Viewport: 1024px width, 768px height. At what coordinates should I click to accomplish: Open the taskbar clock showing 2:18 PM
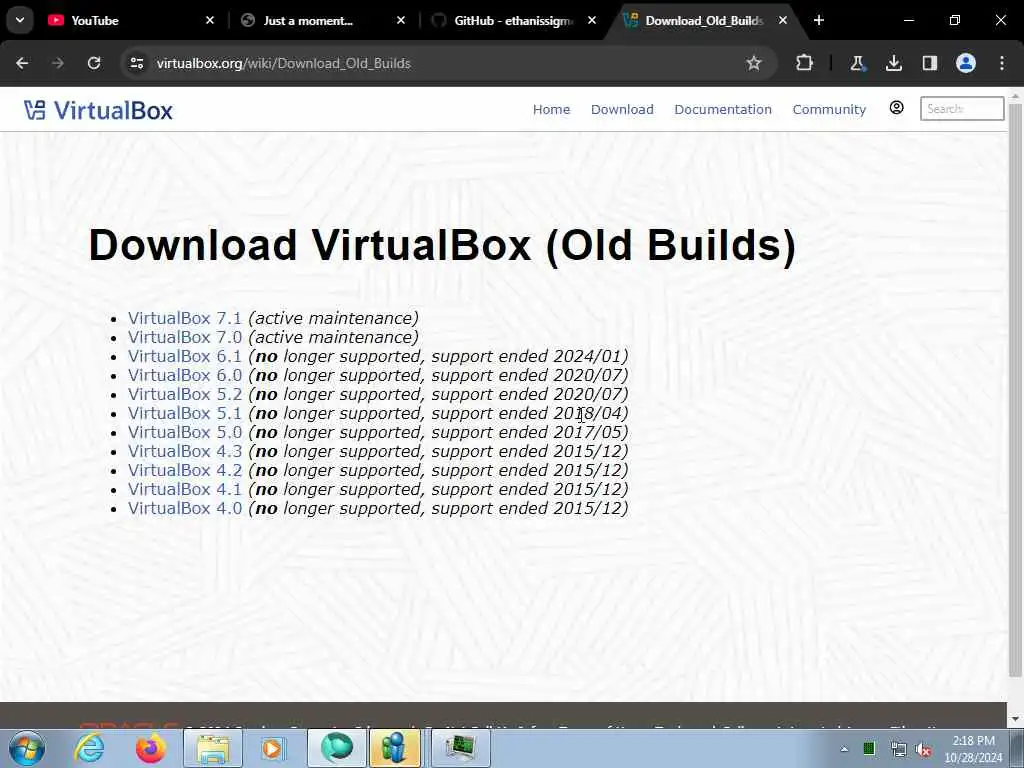[973, 749]
